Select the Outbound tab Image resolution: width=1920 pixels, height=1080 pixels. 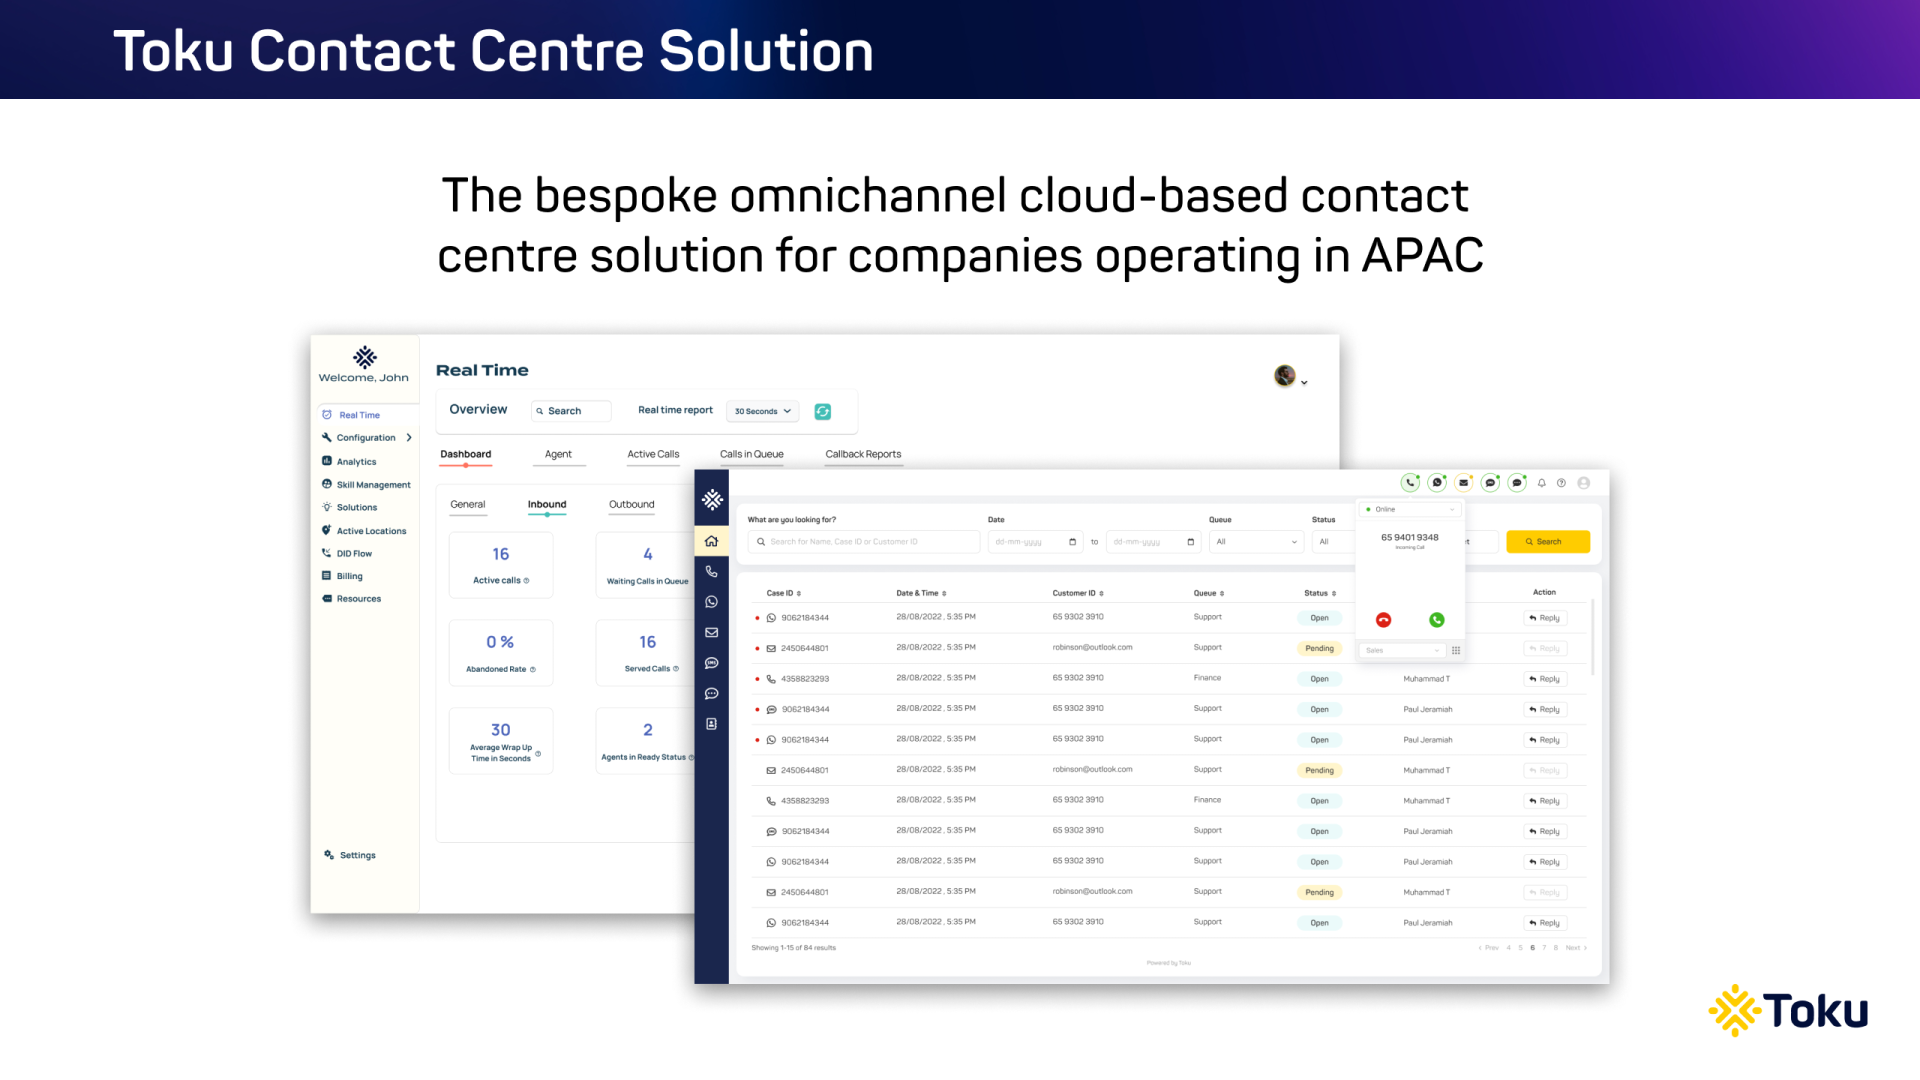pos(631,505)
